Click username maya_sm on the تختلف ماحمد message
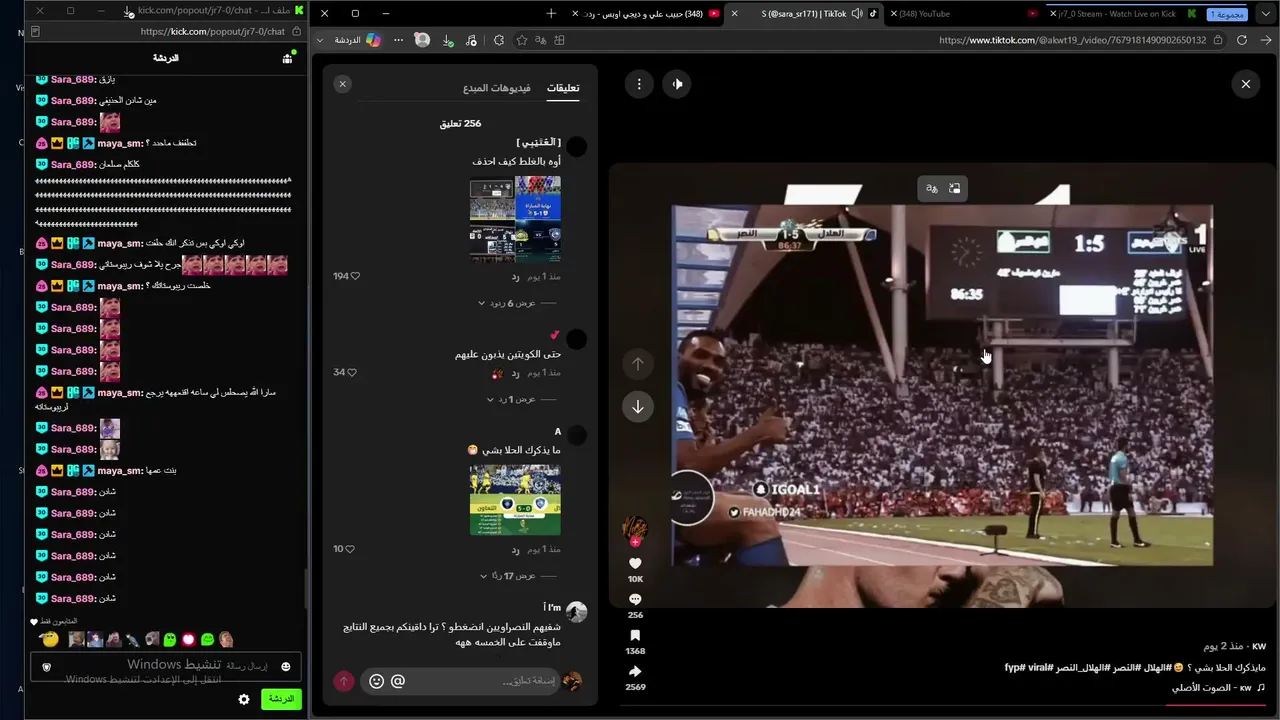This screenshot has height=720, width=1280. [120, 143]
